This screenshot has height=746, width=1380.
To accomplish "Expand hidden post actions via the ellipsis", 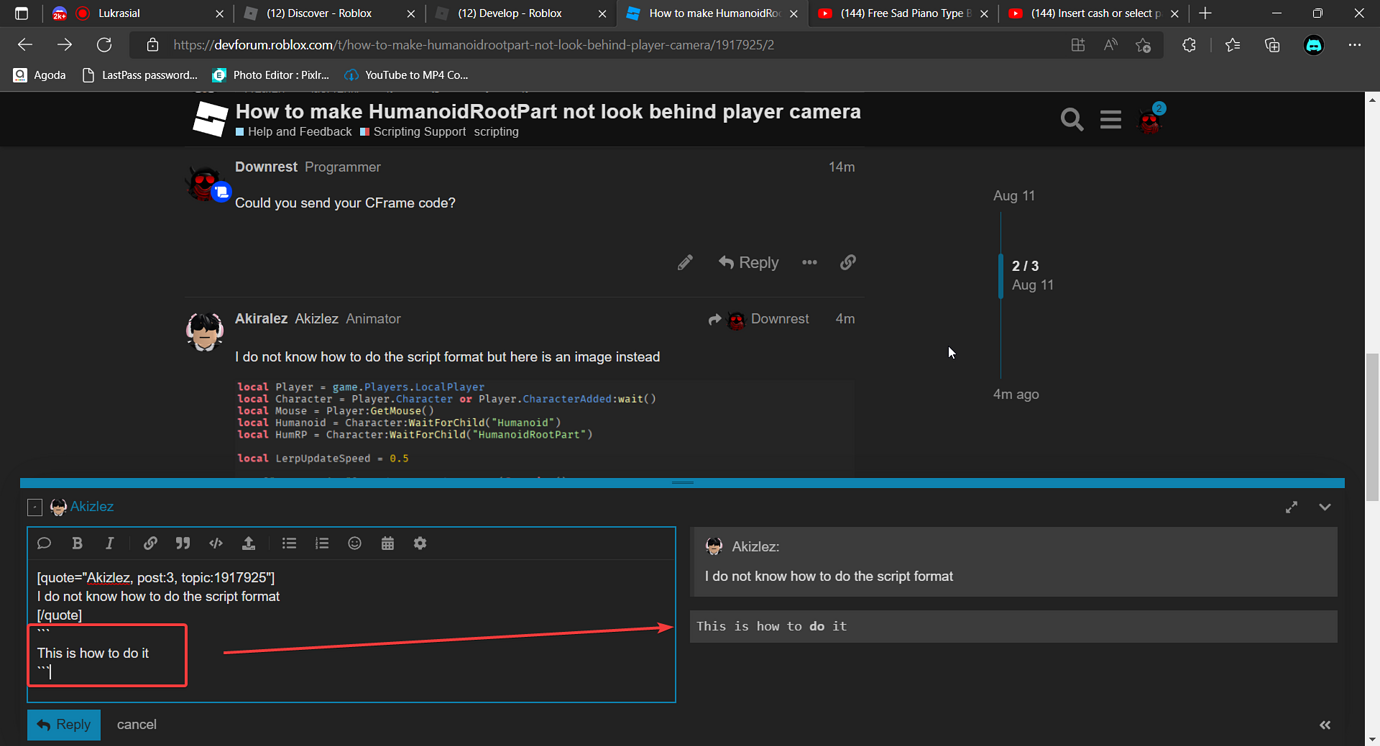I will click(x=809, y=262).
